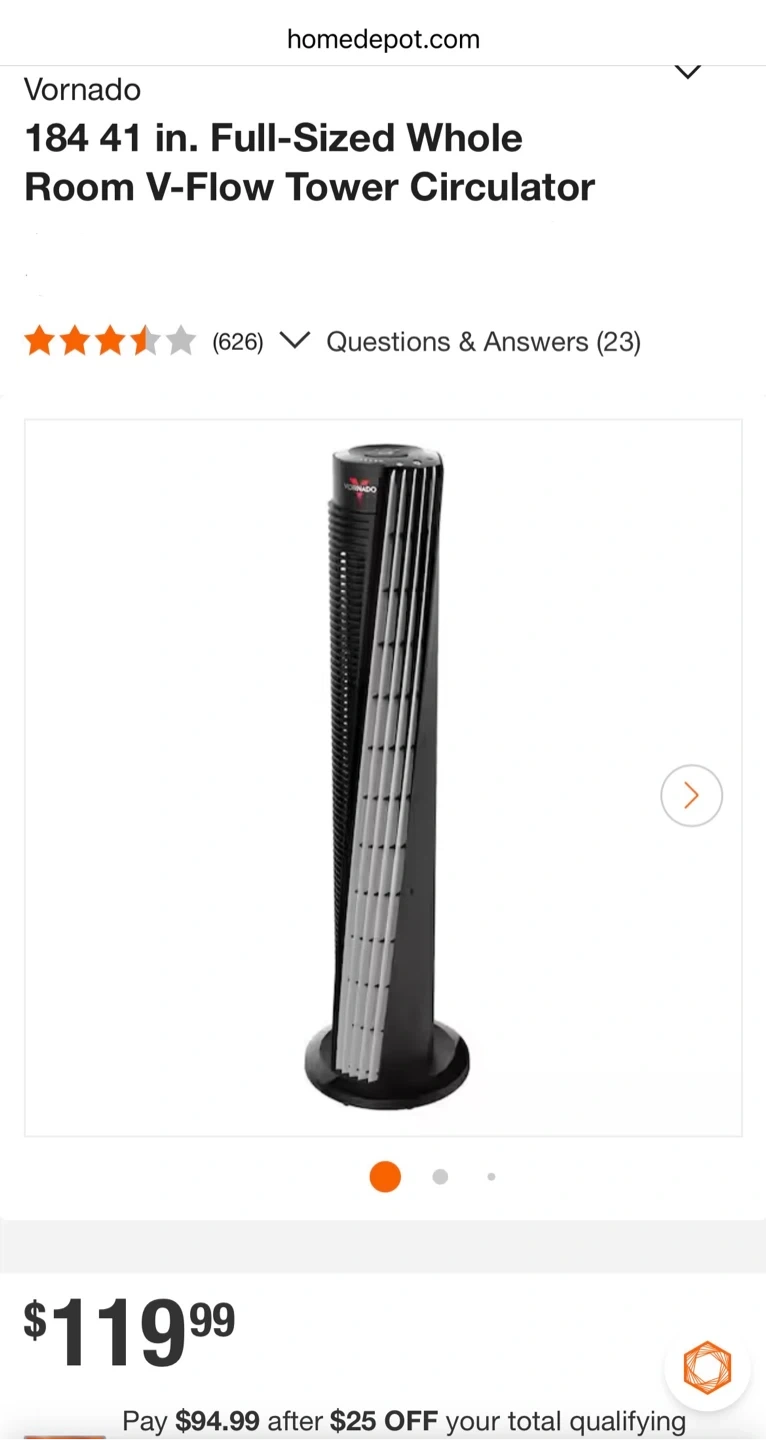Collapse header using top-right chevron

(x=687, y=72)
